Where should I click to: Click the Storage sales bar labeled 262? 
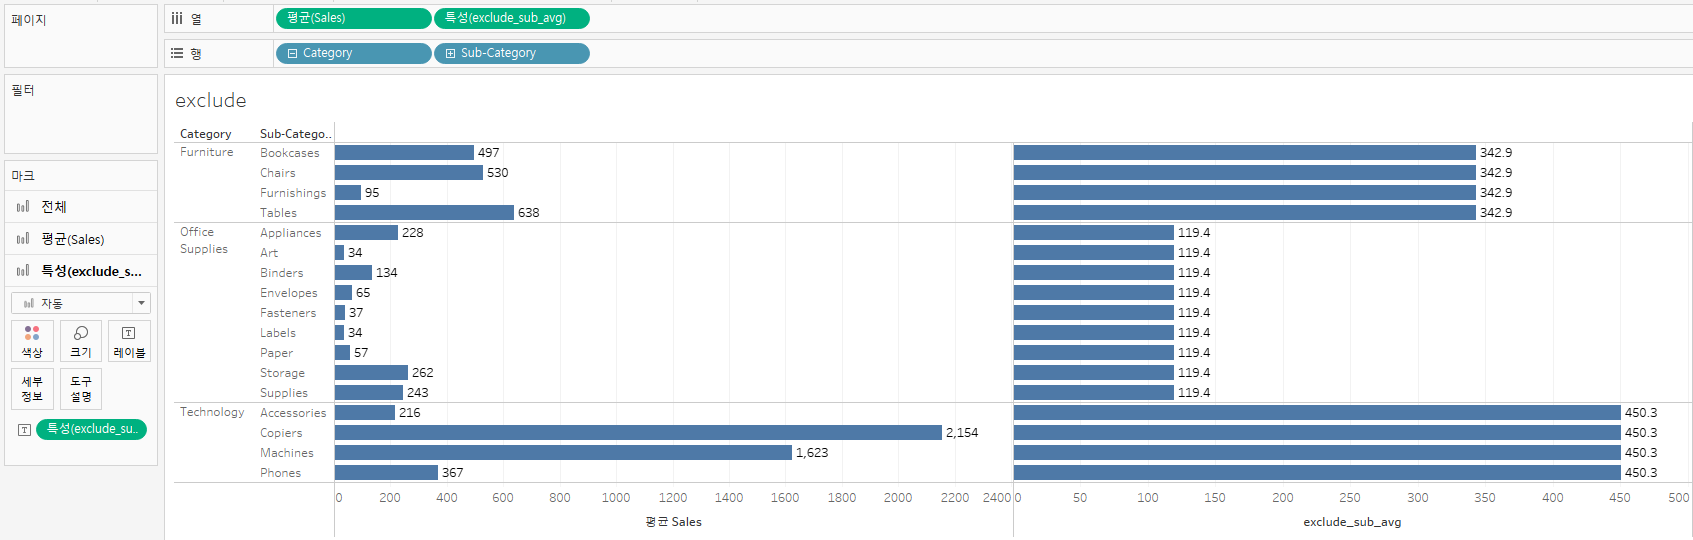(x=371, y=373)
